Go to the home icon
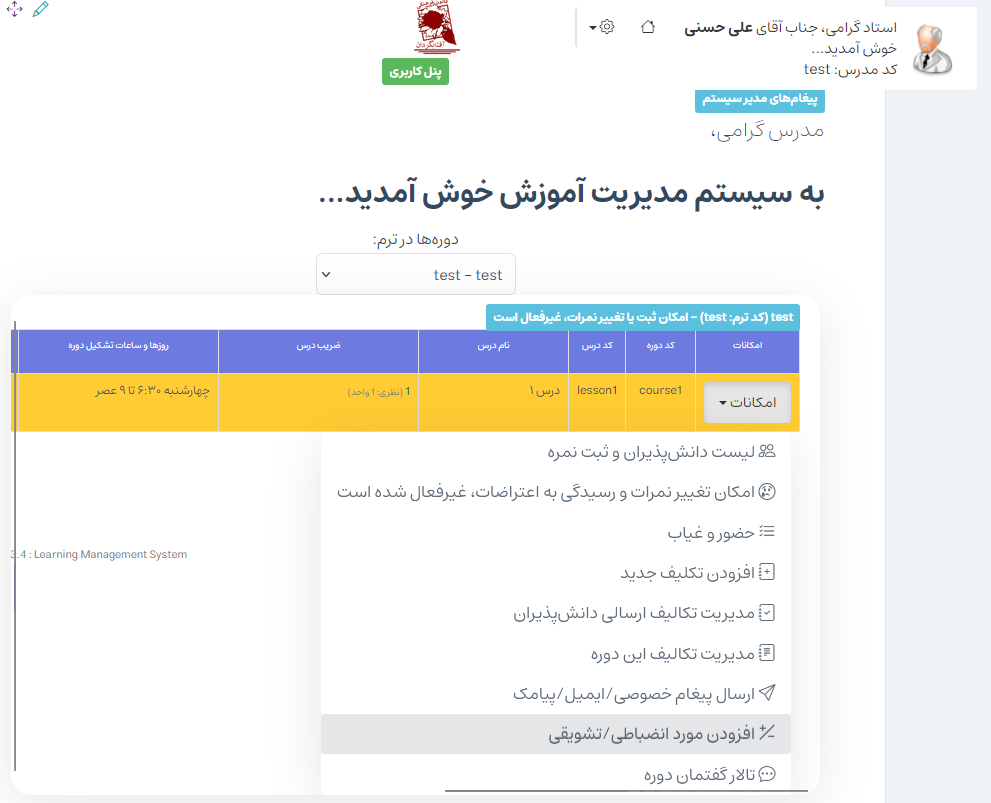The width and height of the screenshot is (991, 803). click(x=648, y=27)
